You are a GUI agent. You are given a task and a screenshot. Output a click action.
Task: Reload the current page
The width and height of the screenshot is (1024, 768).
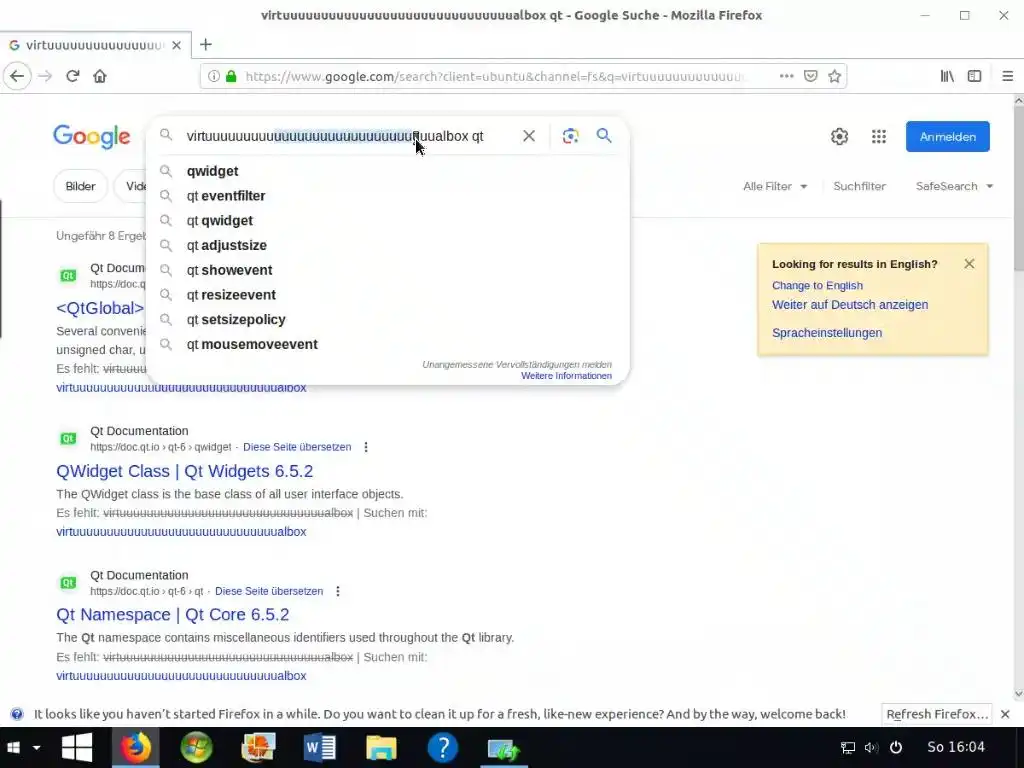pyautogui.click(x=72, y=76)
